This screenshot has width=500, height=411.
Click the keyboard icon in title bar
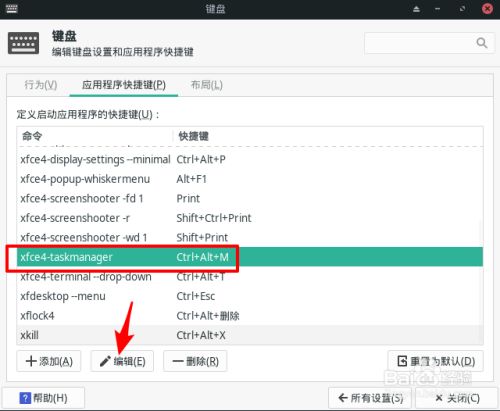(x=12, y=8)
